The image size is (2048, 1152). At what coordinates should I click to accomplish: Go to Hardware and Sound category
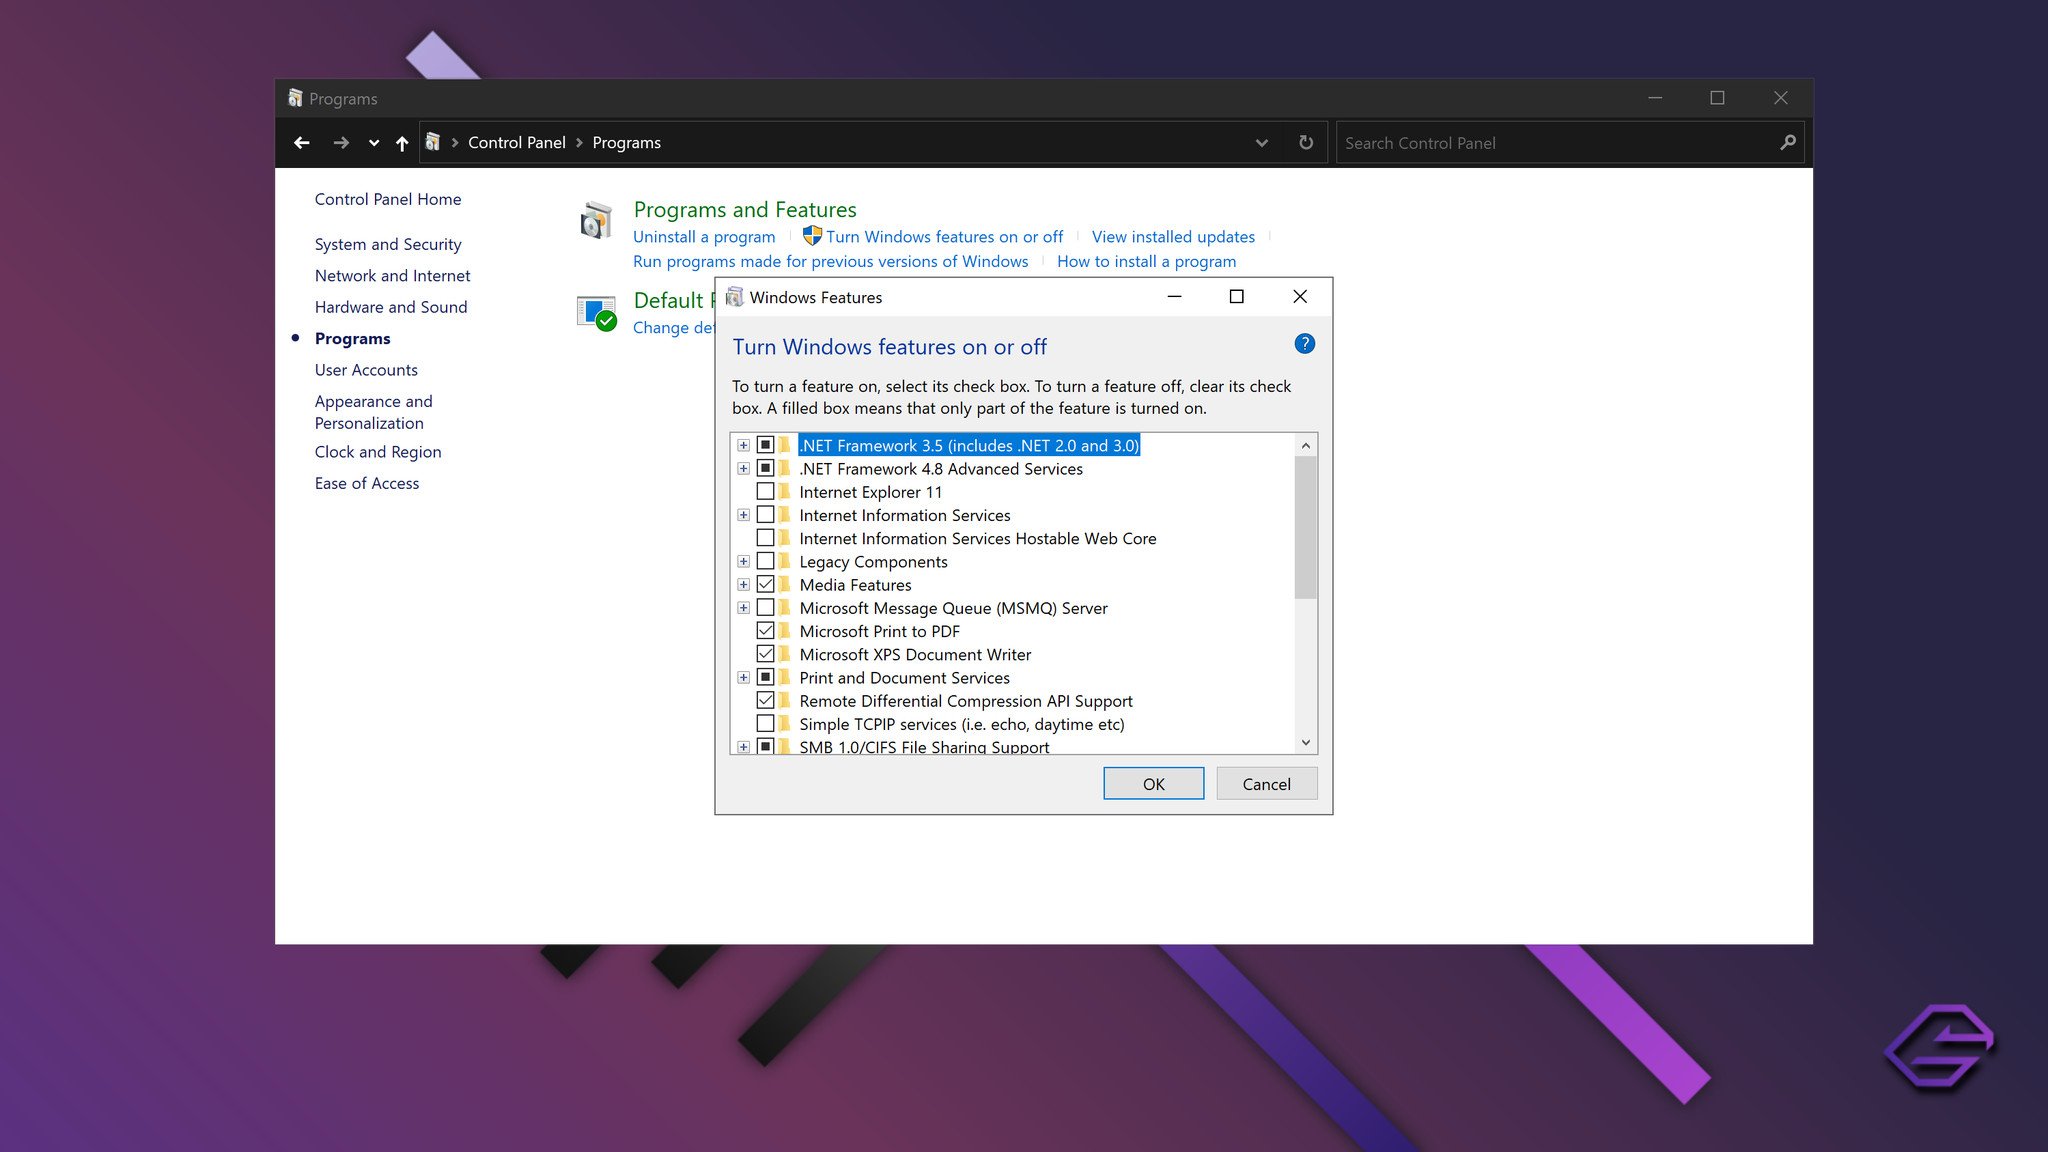(x=391, y=307)
